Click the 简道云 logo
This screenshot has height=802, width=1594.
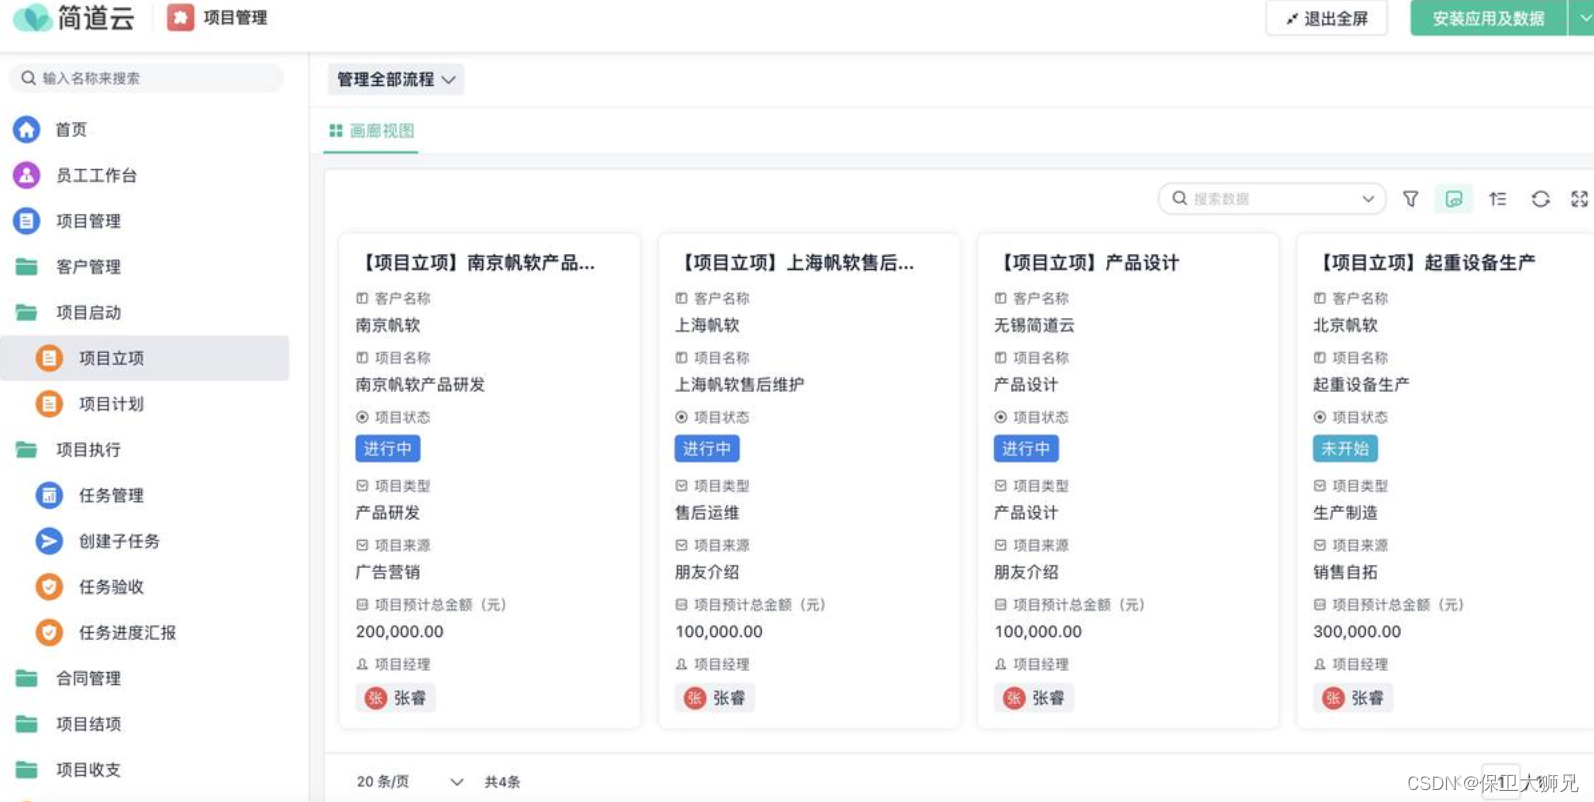click(73, 18)
